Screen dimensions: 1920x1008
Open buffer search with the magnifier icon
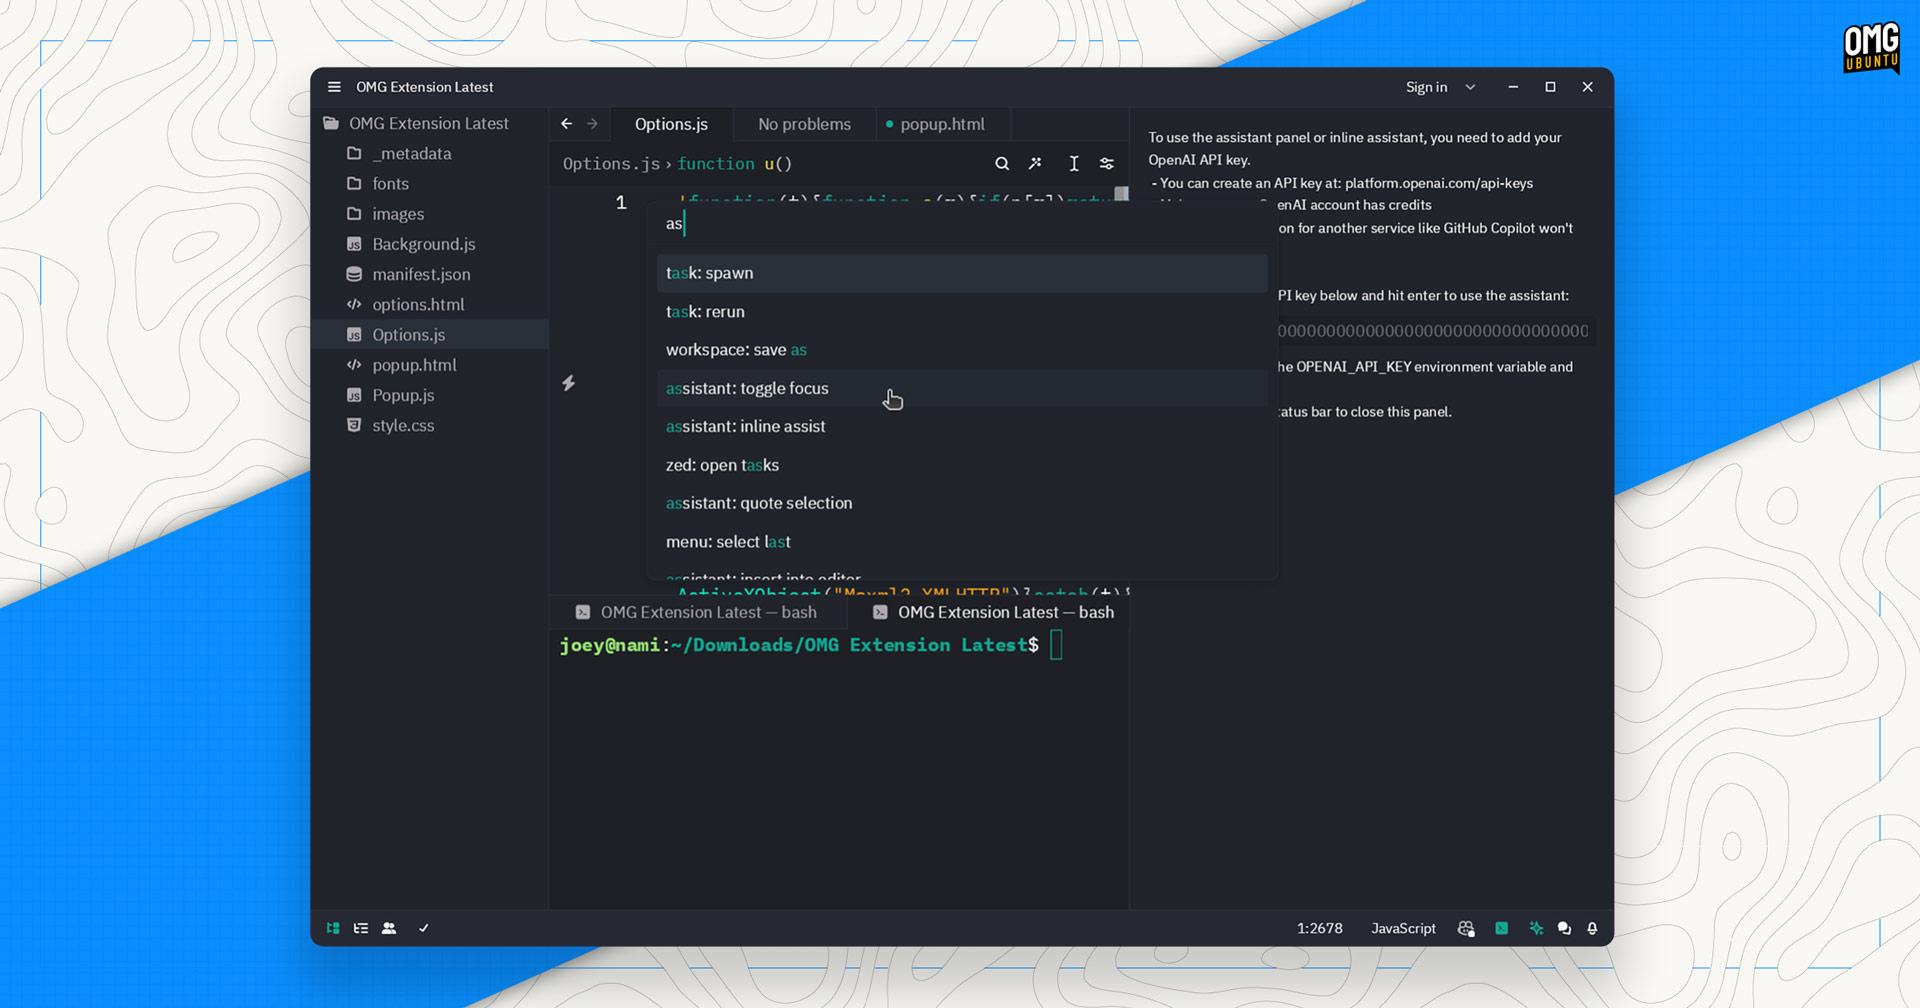coord(1001,164)
